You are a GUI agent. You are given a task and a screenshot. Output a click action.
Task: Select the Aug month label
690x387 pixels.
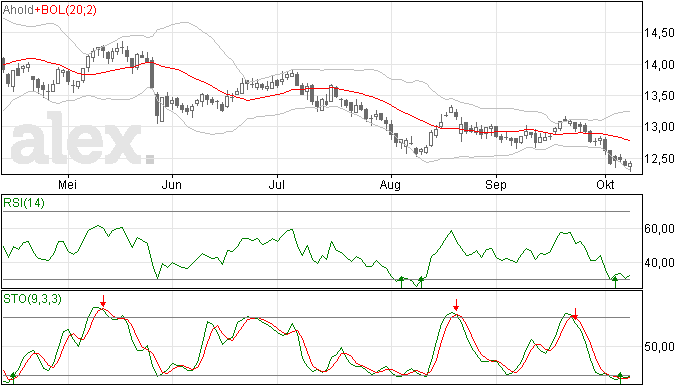(x=390, y=185)
